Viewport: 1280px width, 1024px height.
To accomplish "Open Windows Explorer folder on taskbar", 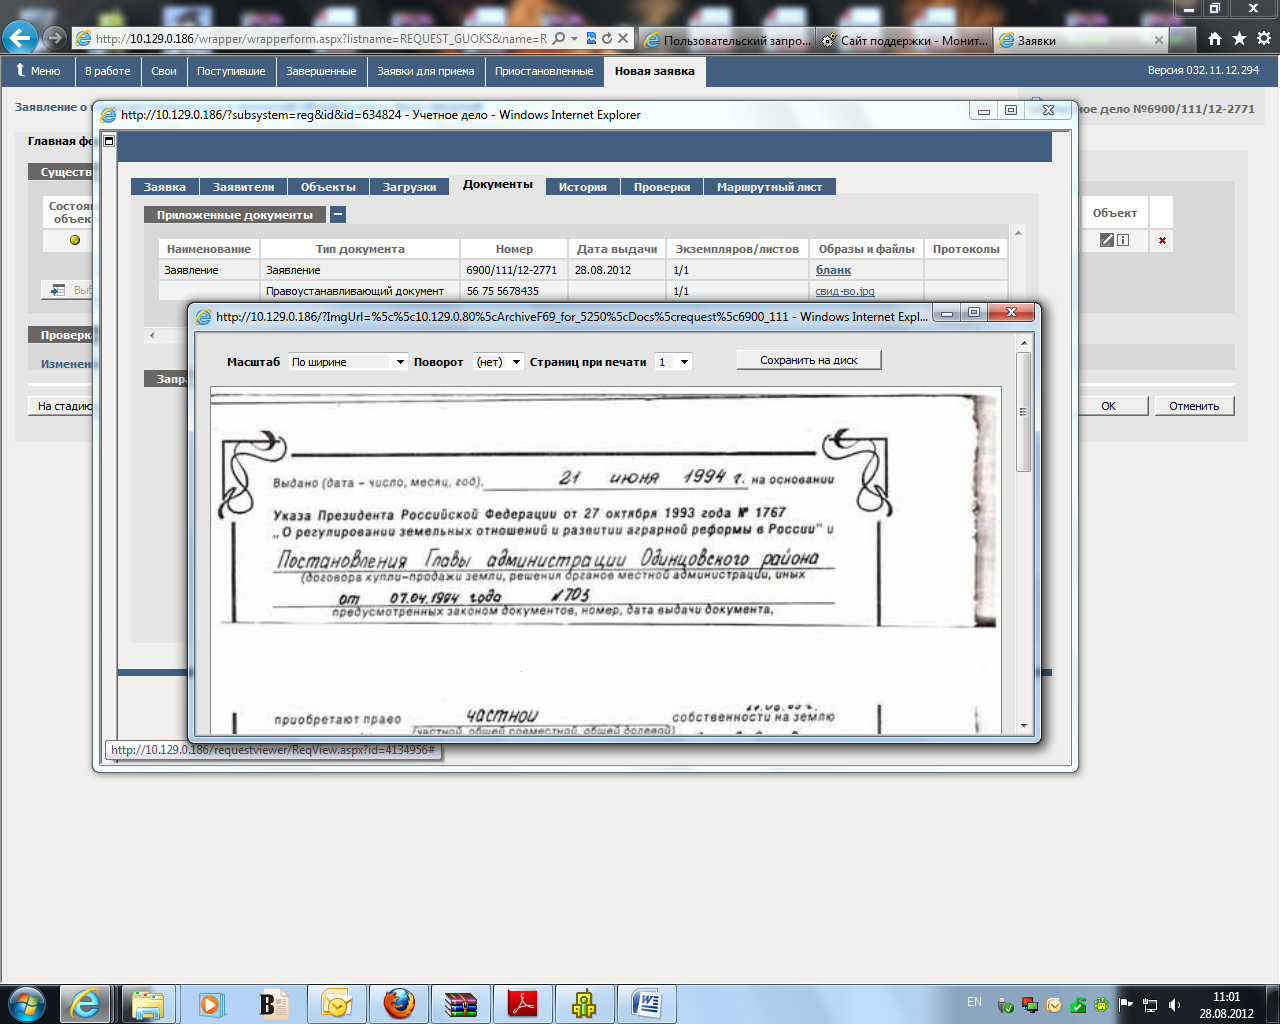I will (x=148, y=1003).
